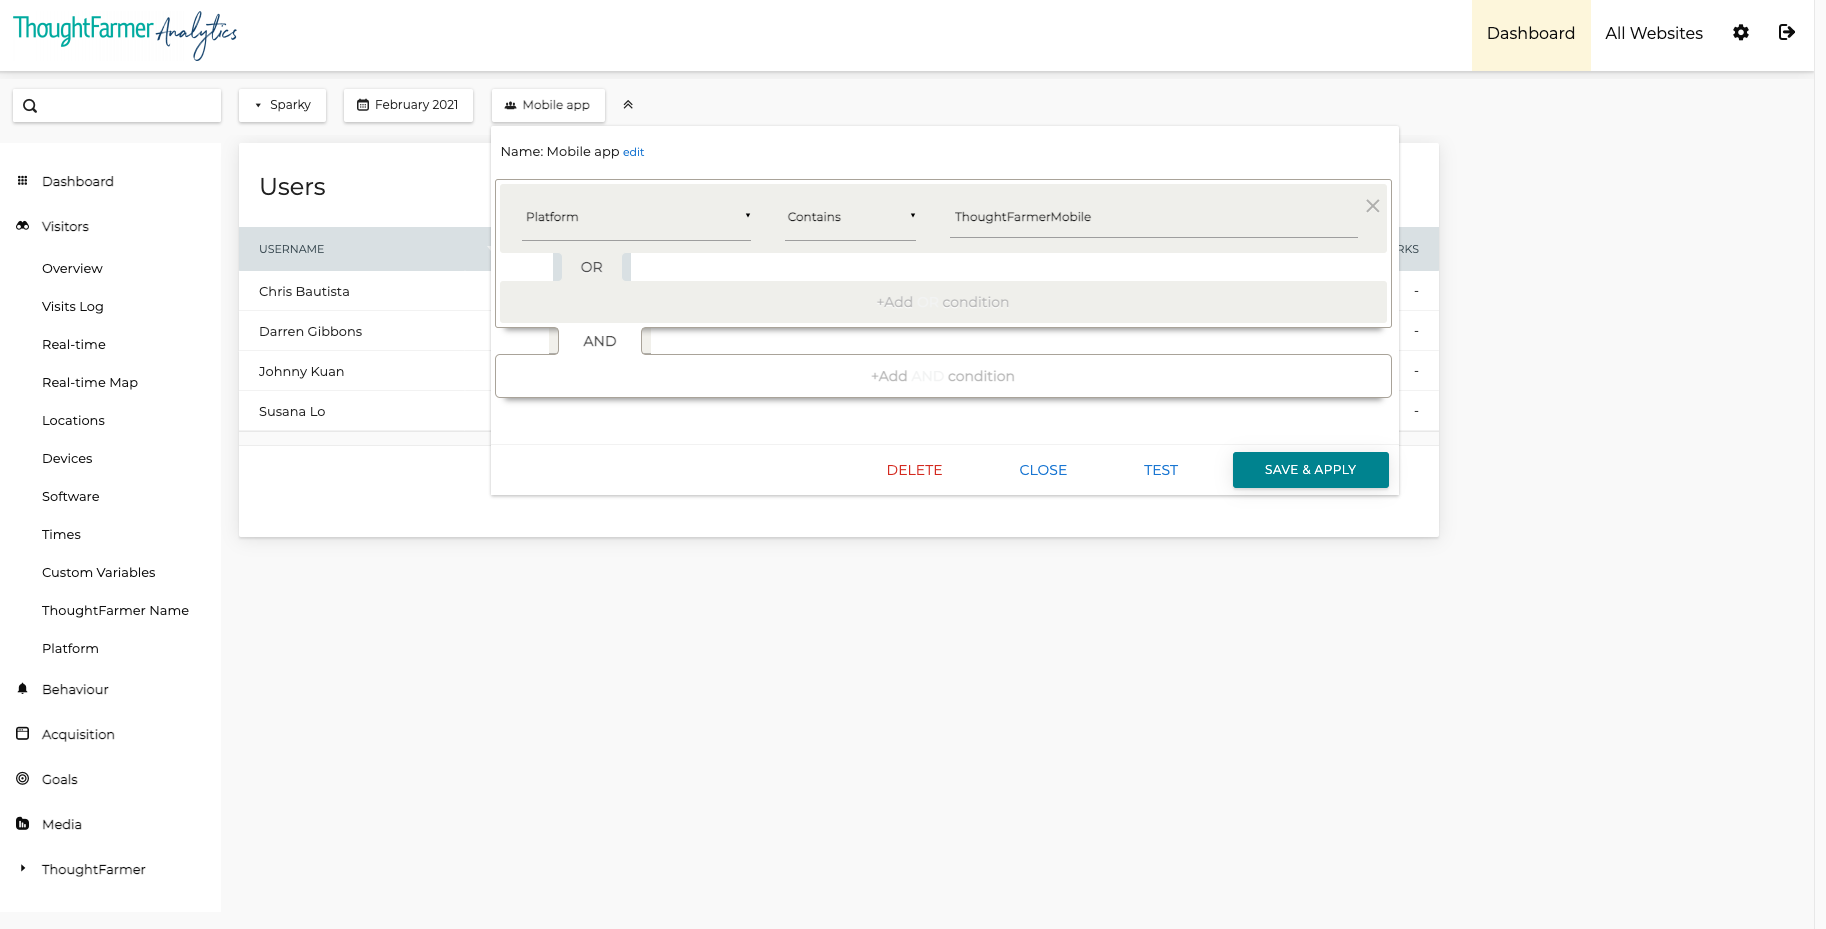
Task: Click the Behaviour bell icon
Action: pos(23,689)
